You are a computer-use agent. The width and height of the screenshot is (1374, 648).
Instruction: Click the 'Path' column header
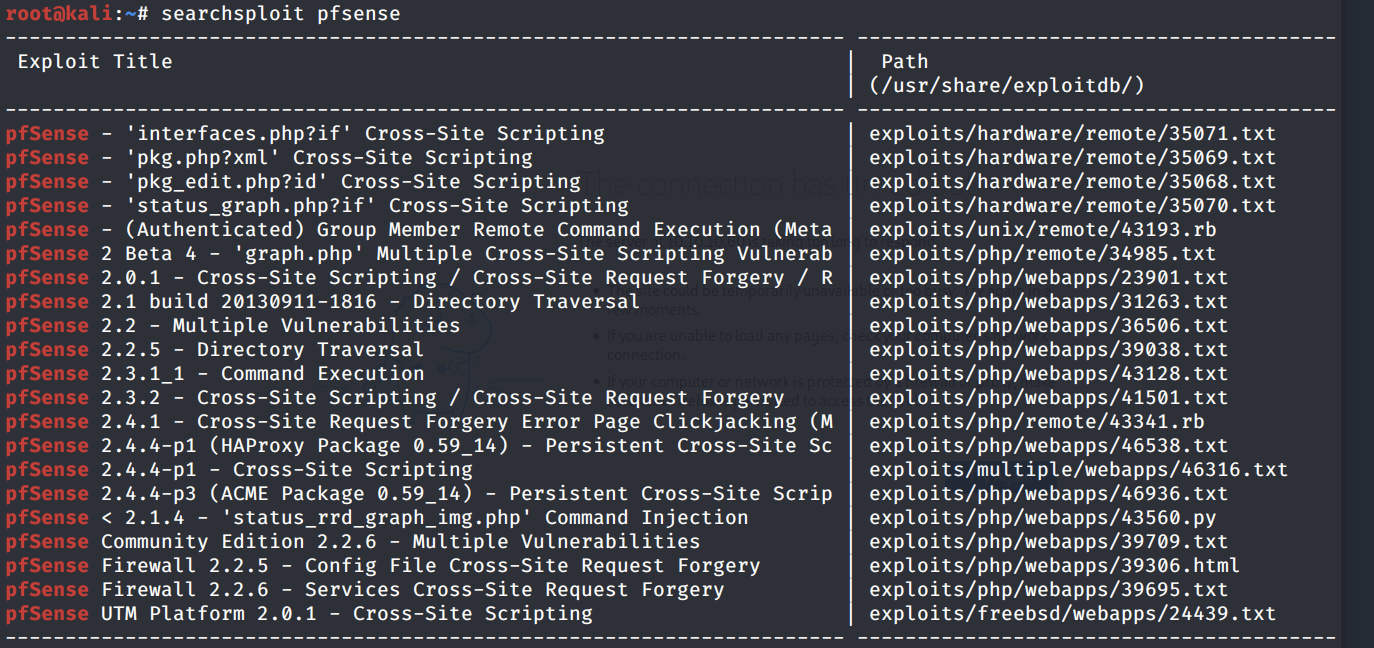click(904, 62)
